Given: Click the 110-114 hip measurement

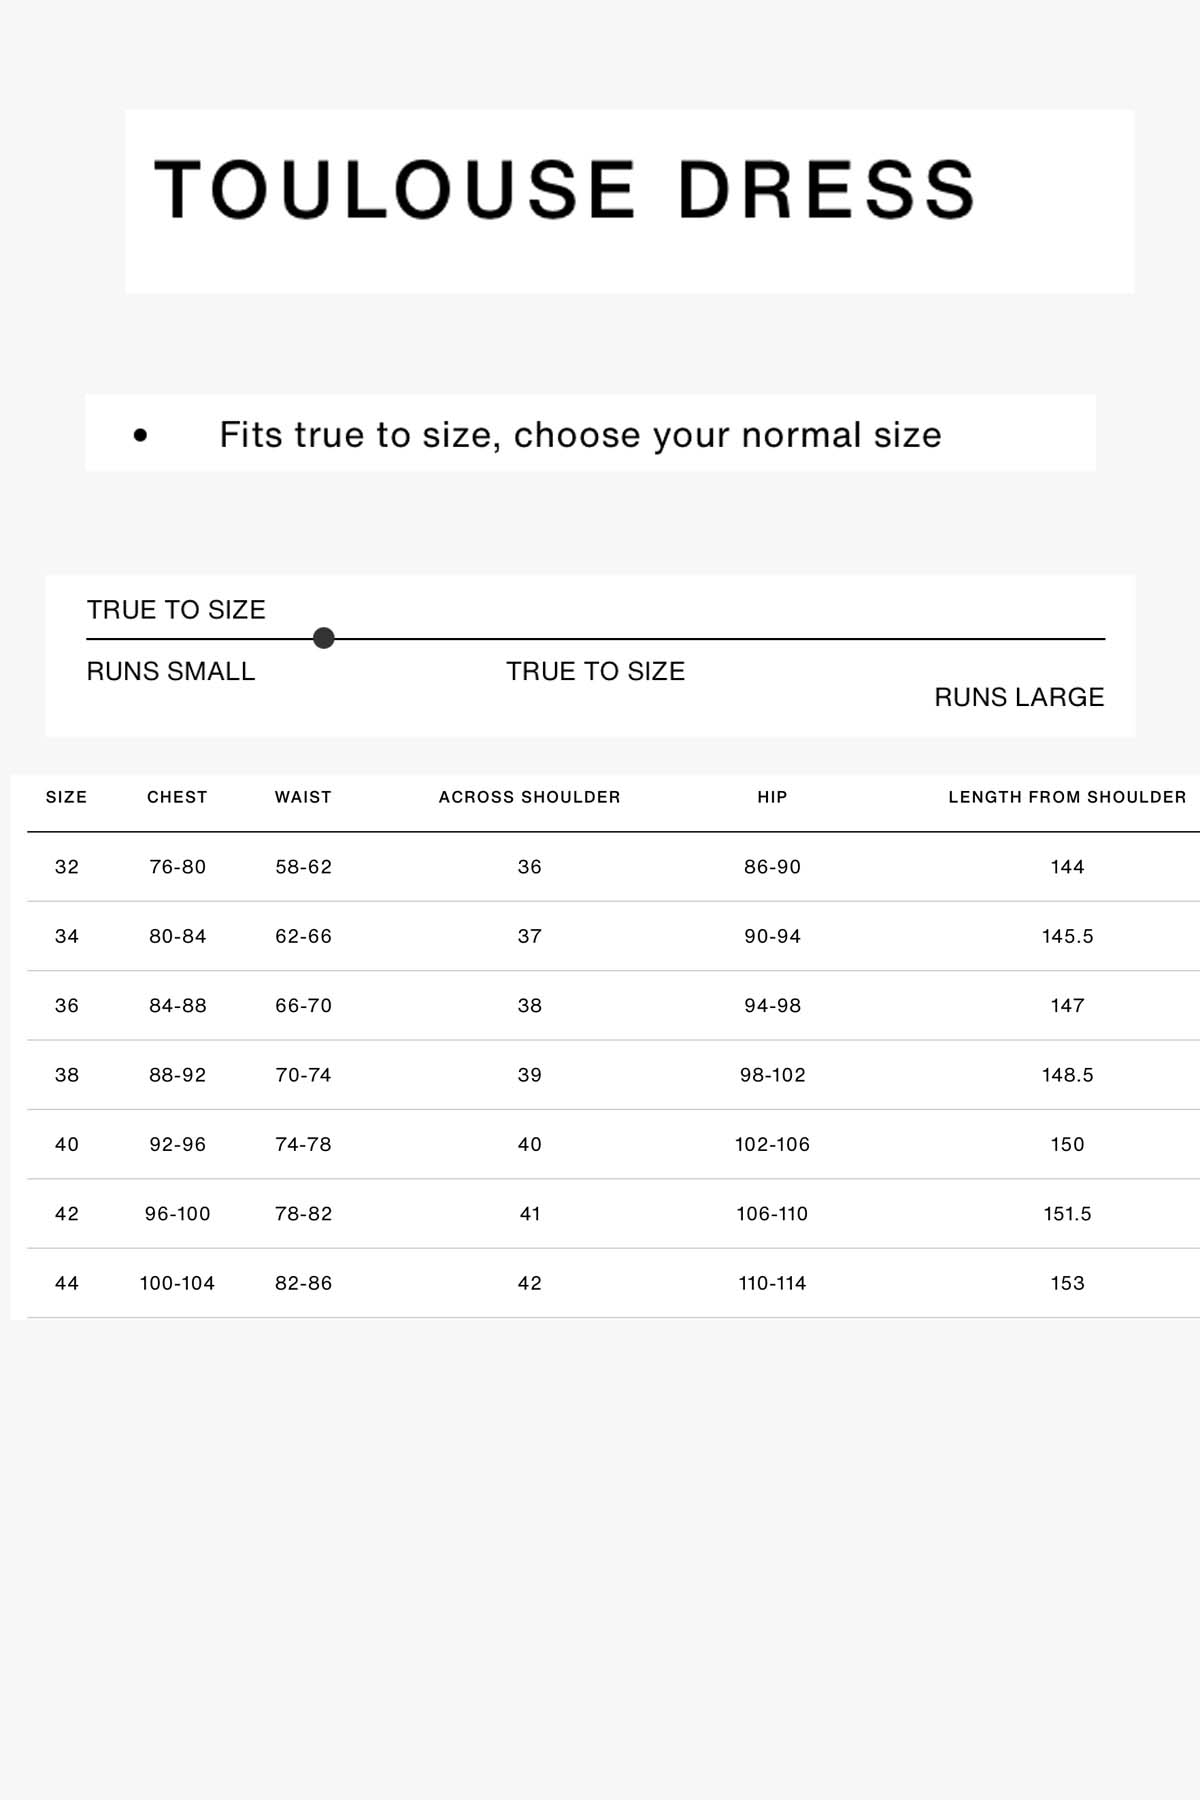Looking at the screenshot, I should [x=772, y=1283].
